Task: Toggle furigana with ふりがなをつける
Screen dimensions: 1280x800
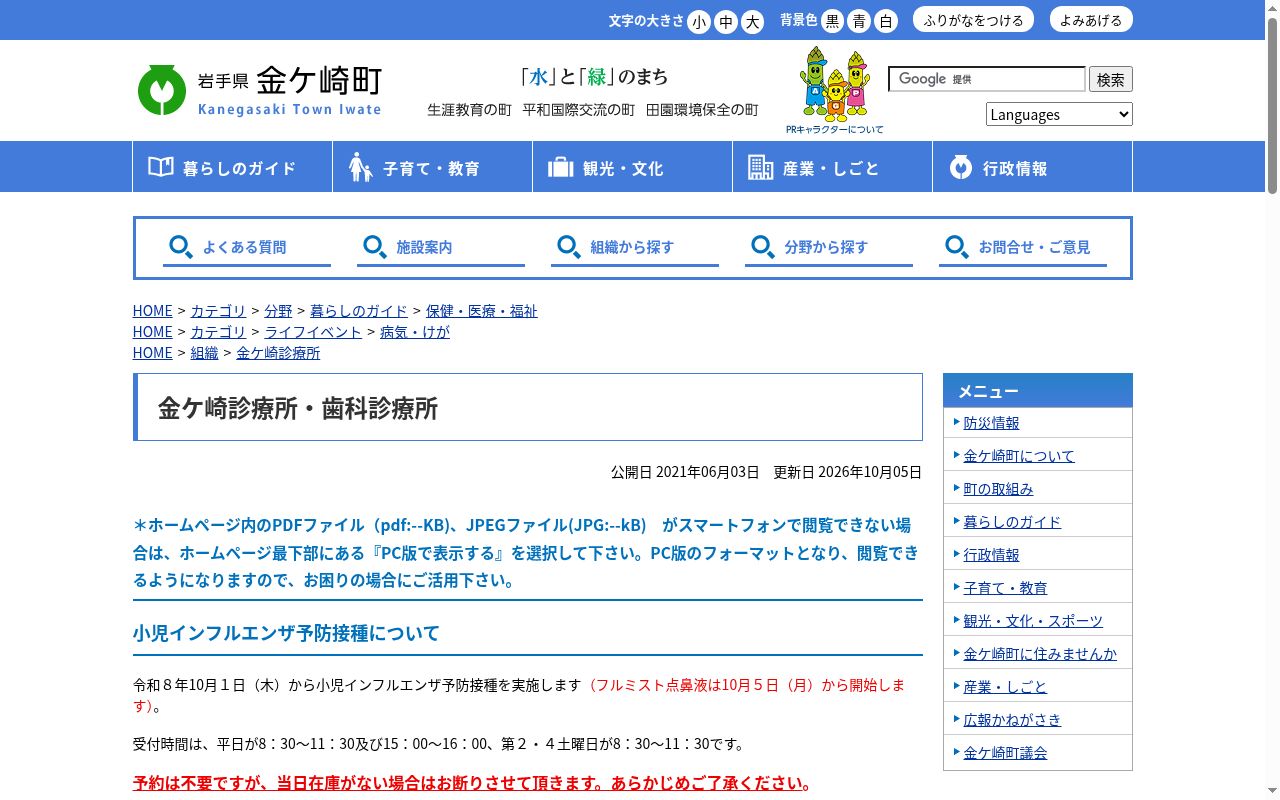Action: (x=973, y=20)
